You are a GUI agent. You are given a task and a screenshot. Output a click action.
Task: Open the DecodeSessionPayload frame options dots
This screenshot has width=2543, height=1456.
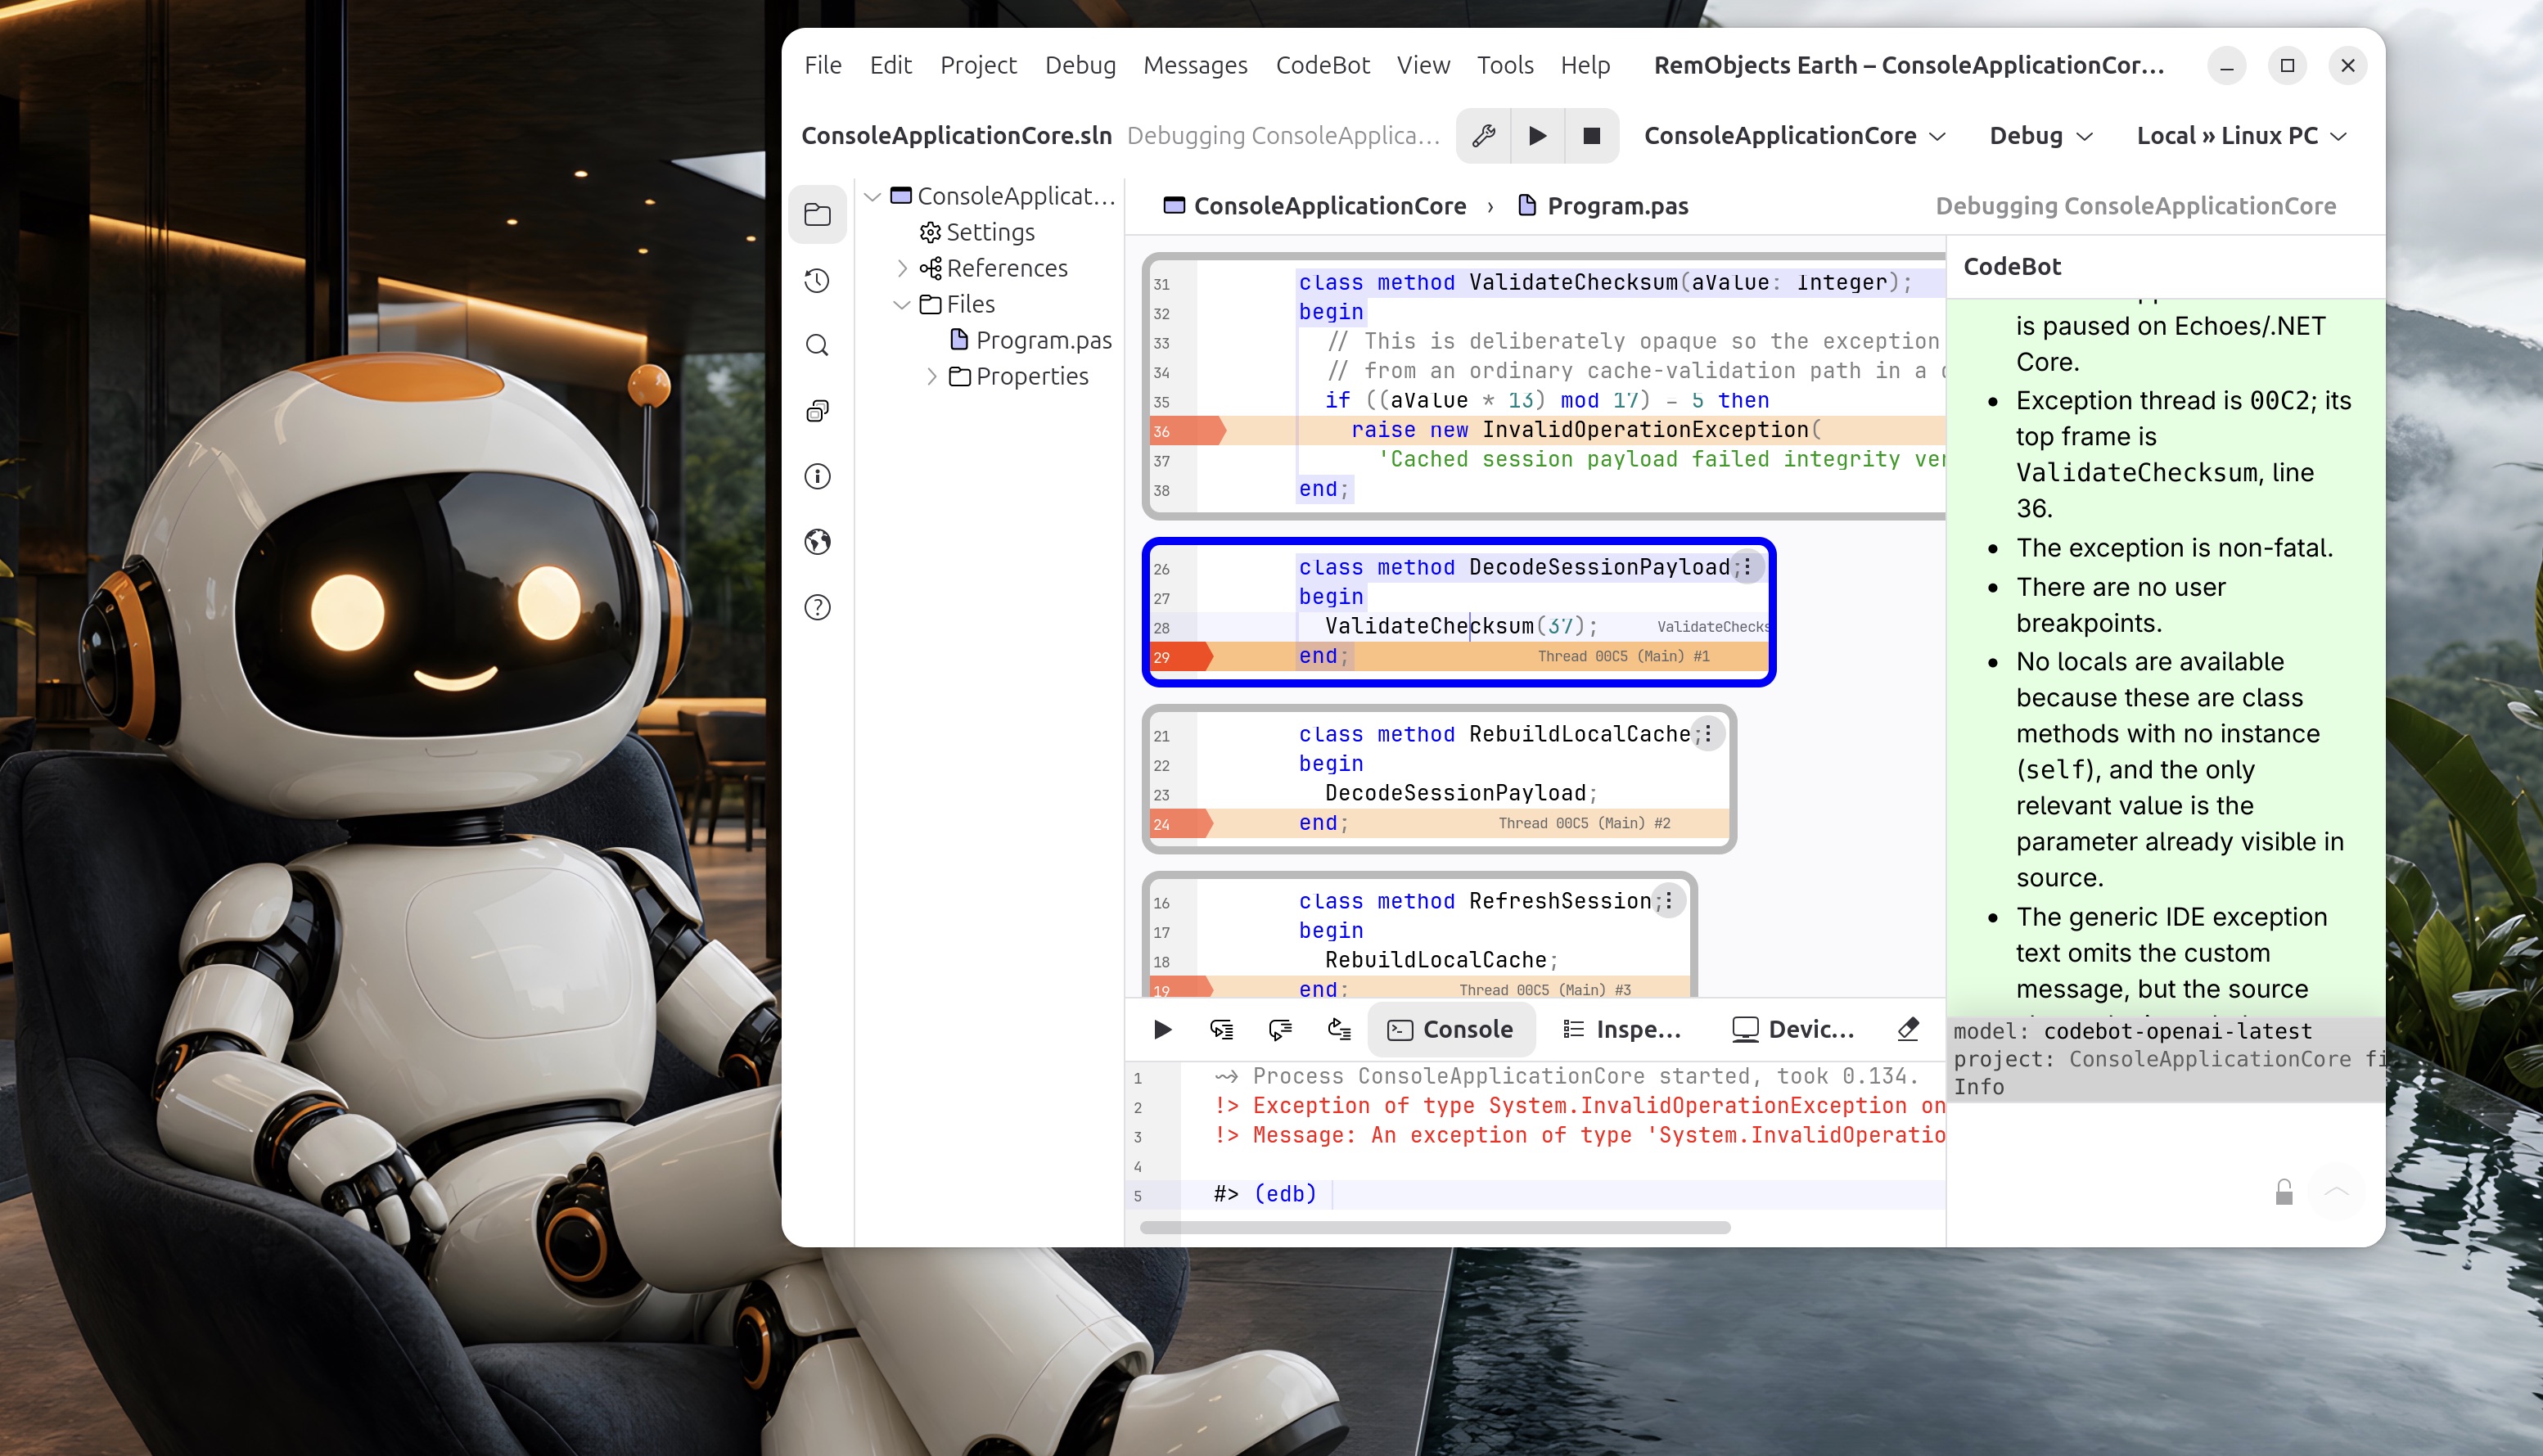pos(1747,567)
